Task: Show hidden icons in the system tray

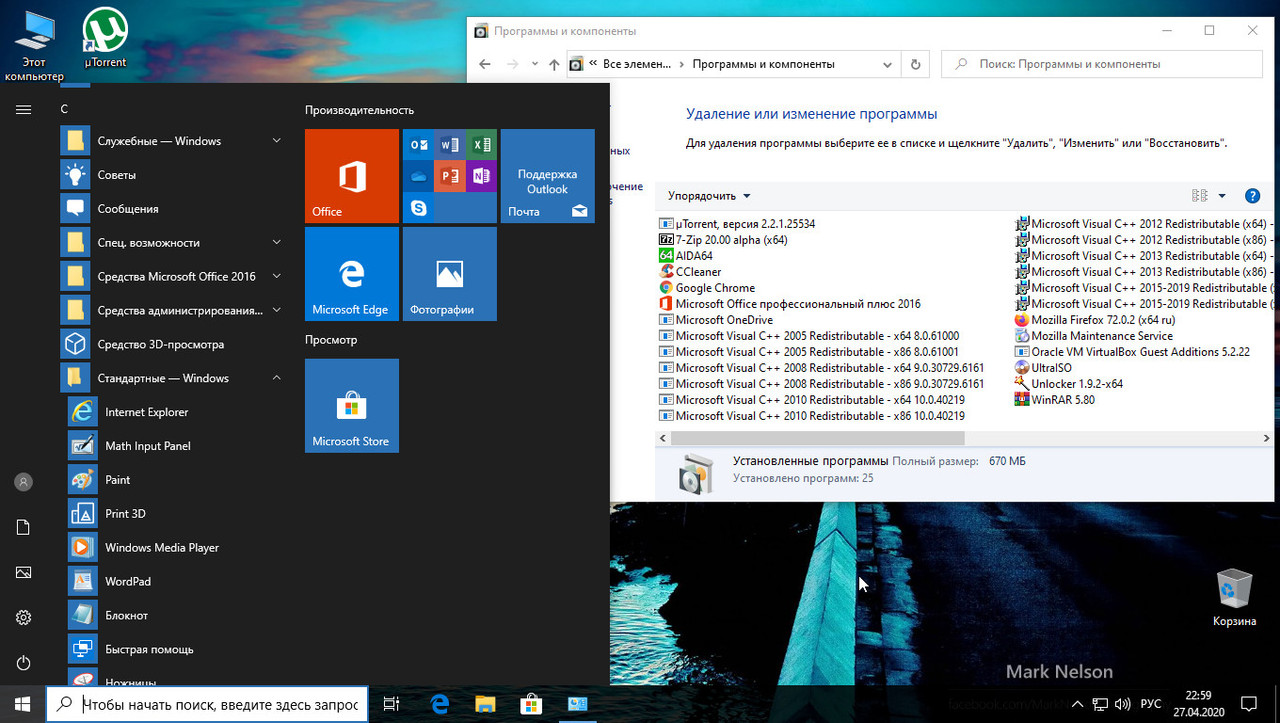Action: click(1077, 704)
